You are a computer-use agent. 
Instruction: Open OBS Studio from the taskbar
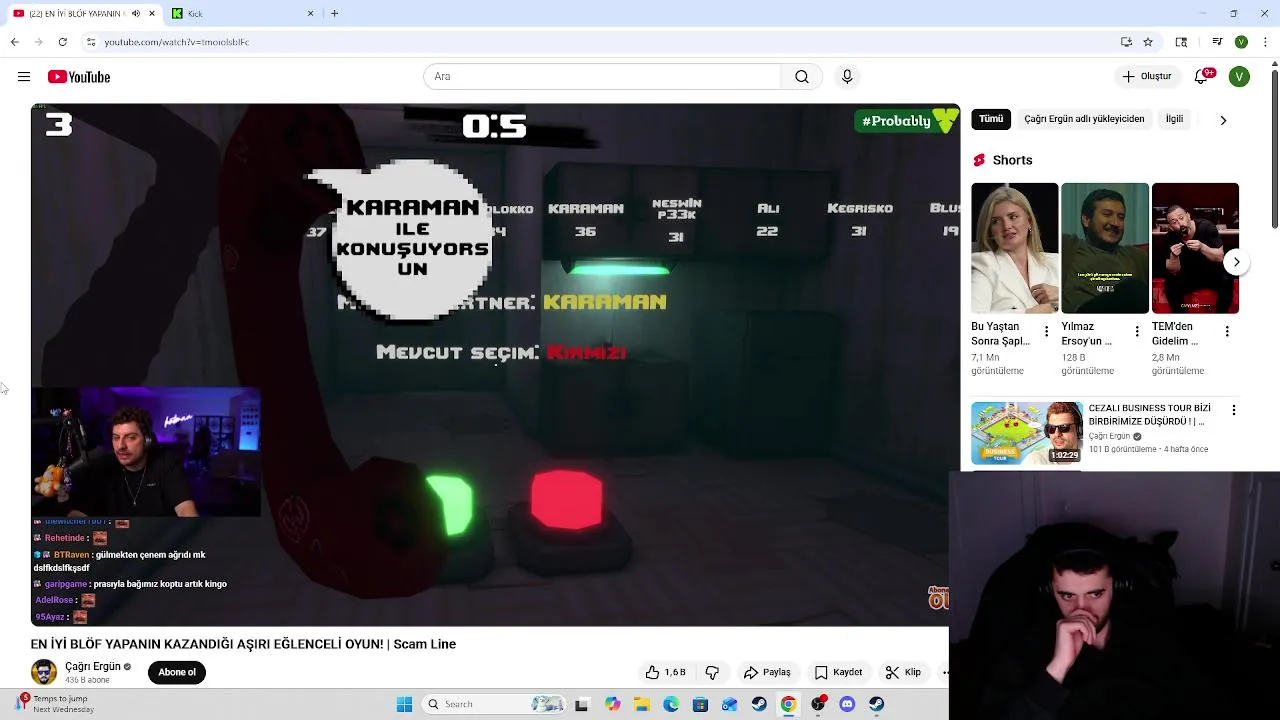(818, 704)
